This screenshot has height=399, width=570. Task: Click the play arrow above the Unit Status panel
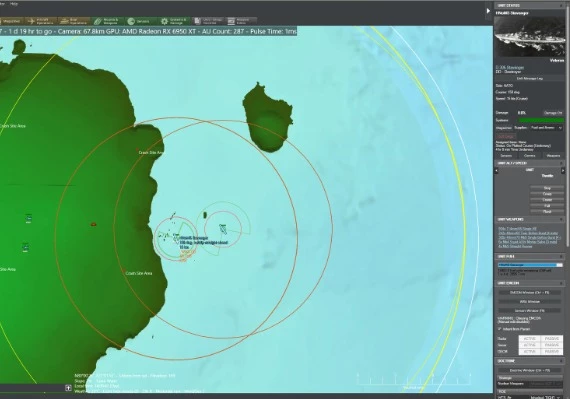488,11
